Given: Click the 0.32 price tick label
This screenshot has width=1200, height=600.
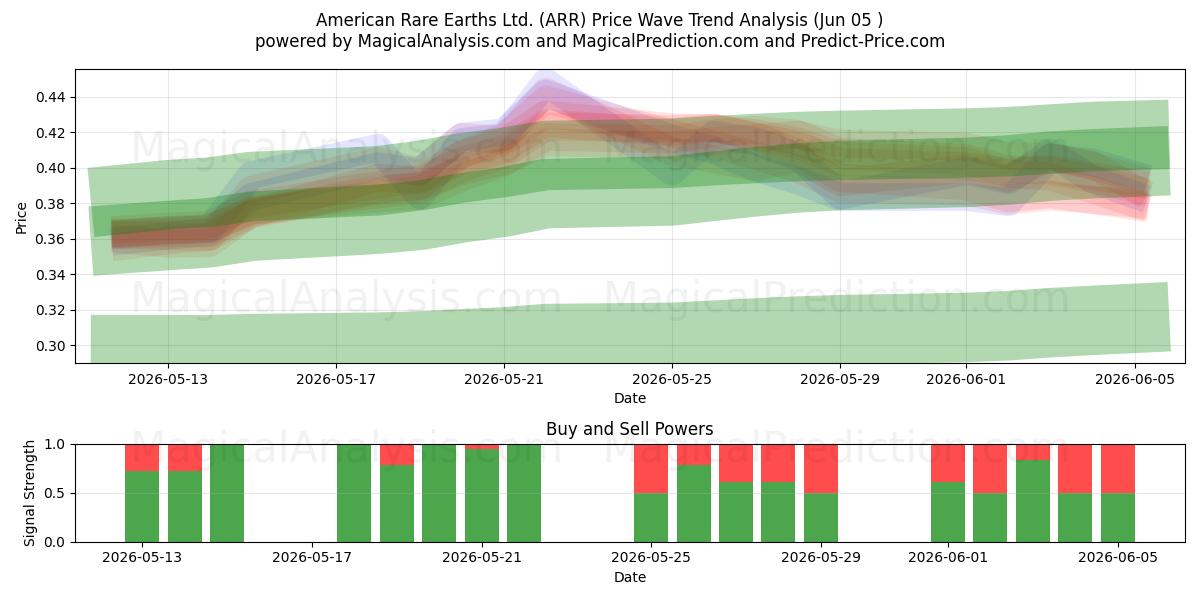Looking at the screenshot, I should click(52, 310).
